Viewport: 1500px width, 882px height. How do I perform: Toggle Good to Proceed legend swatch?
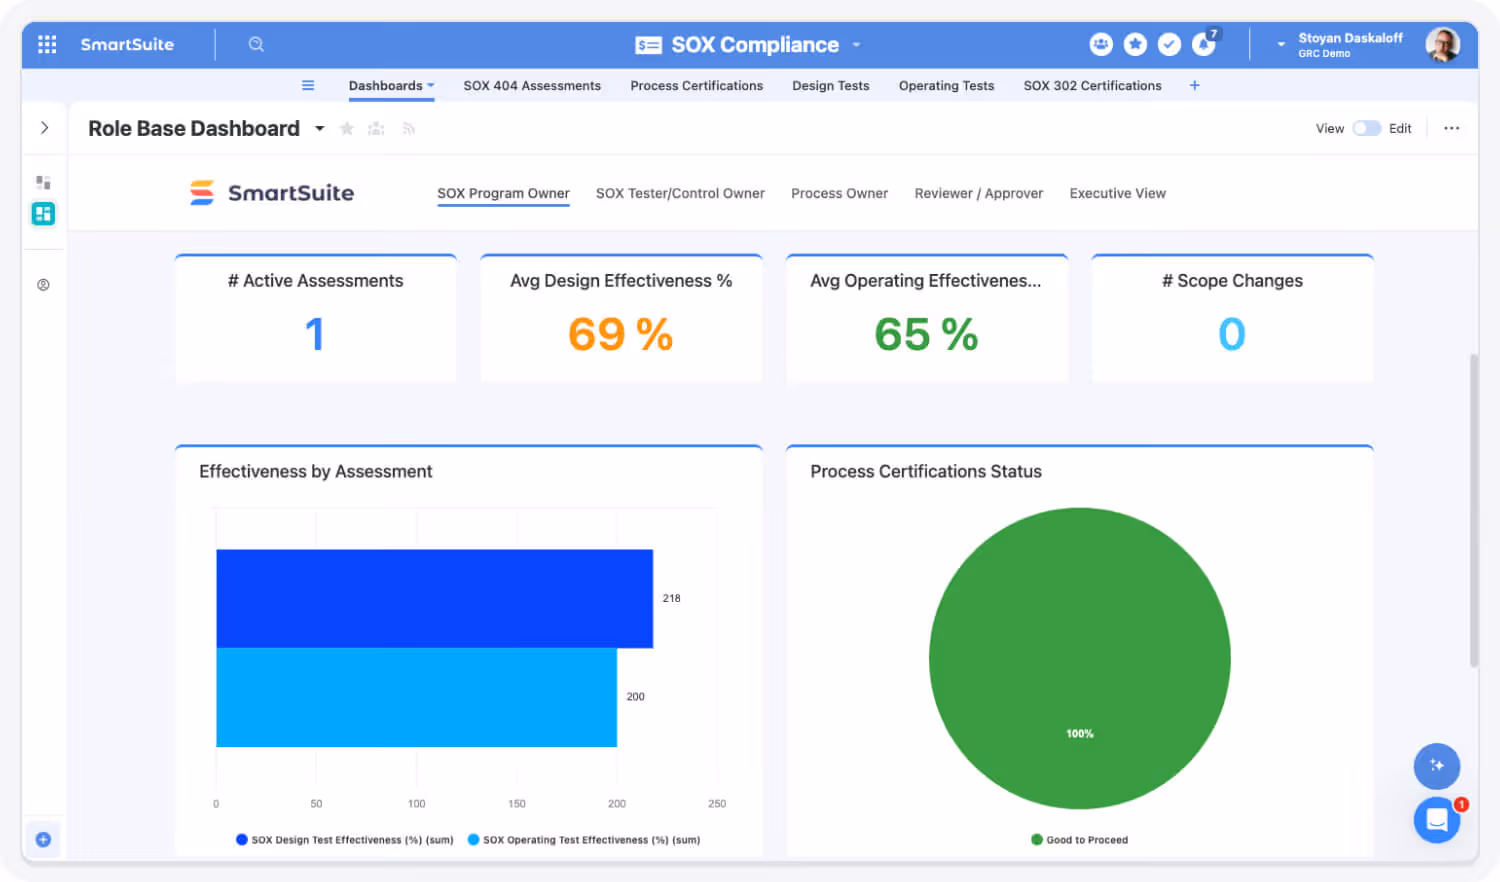(x=1037, y=840)
